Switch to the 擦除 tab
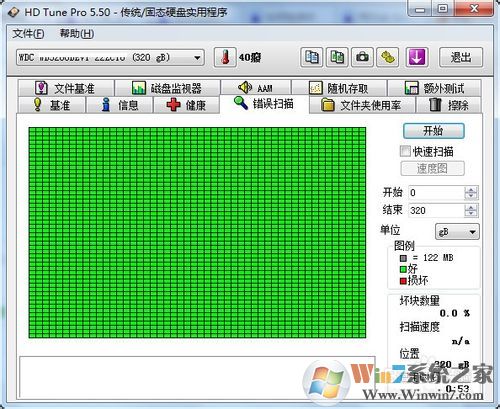Viewport: 500px width, 409px height. pos(449,105)
